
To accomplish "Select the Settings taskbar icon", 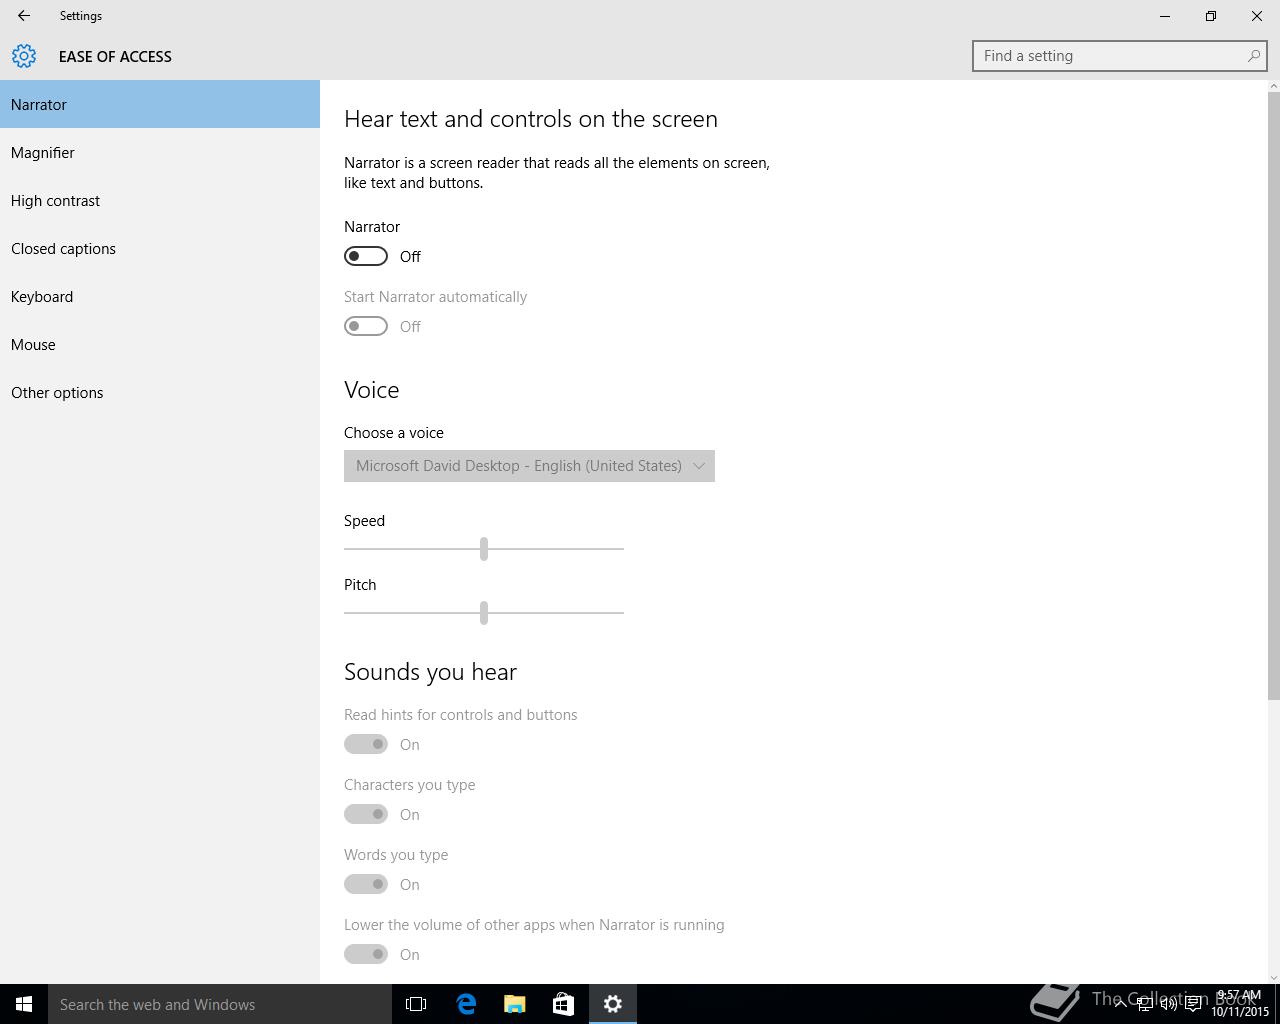I will (x=613, y=1004).
